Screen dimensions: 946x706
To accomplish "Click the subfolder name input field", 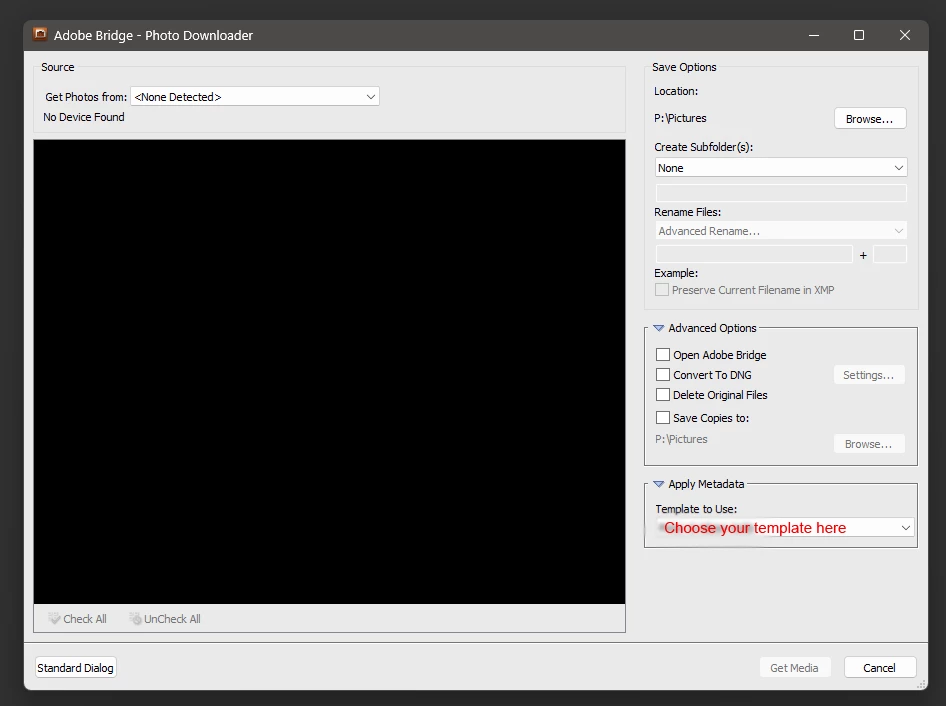I will pos(781,193).
